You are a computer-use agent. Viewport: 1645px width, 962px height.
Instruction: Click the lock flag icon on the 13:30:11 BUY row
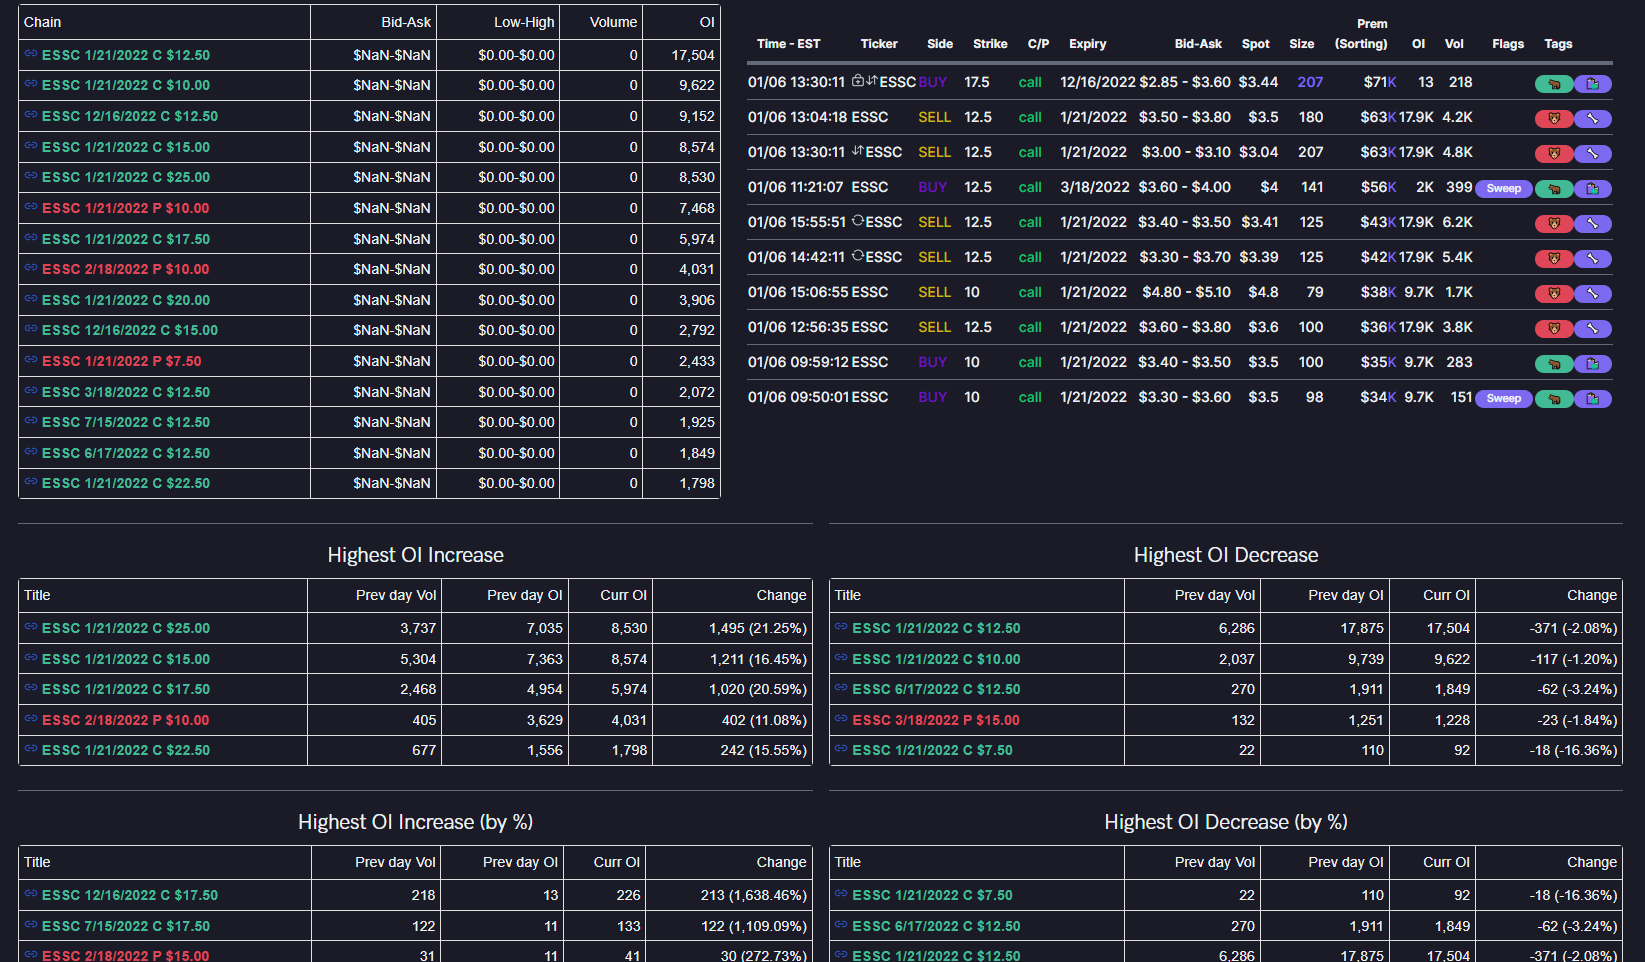coord(858,81)
